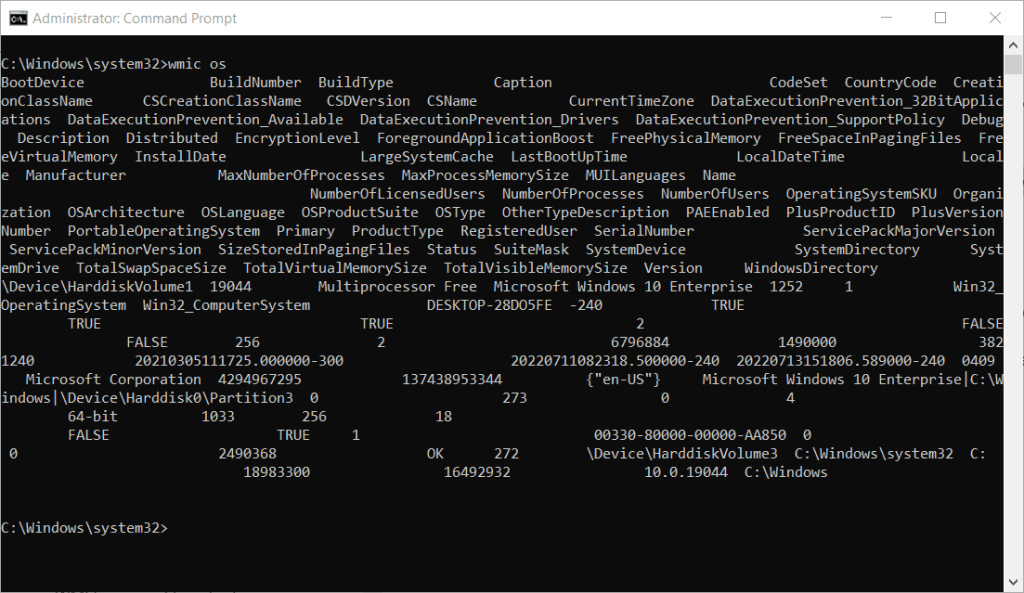Click the 'OSArchitecture' header text
Image resolution: width=1024 pixels, height=593 pixels.
[125, 213]
